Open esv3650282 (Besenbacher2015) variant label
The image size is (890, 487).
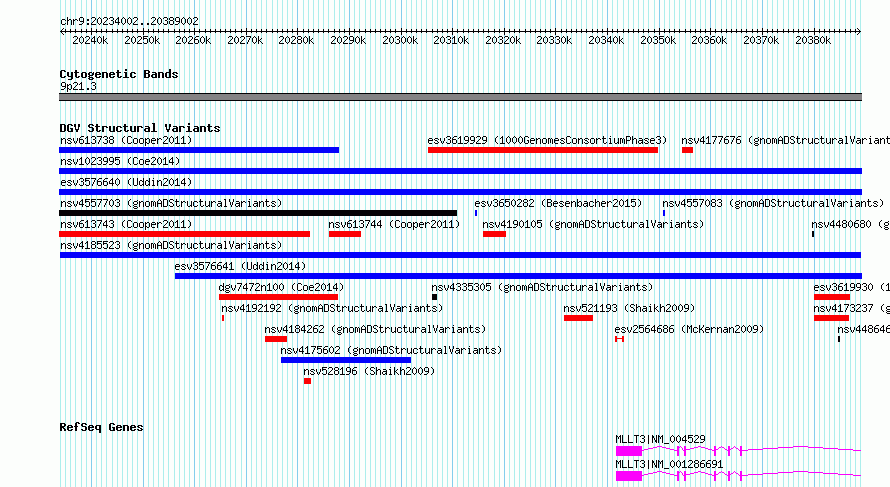point(558,203)
